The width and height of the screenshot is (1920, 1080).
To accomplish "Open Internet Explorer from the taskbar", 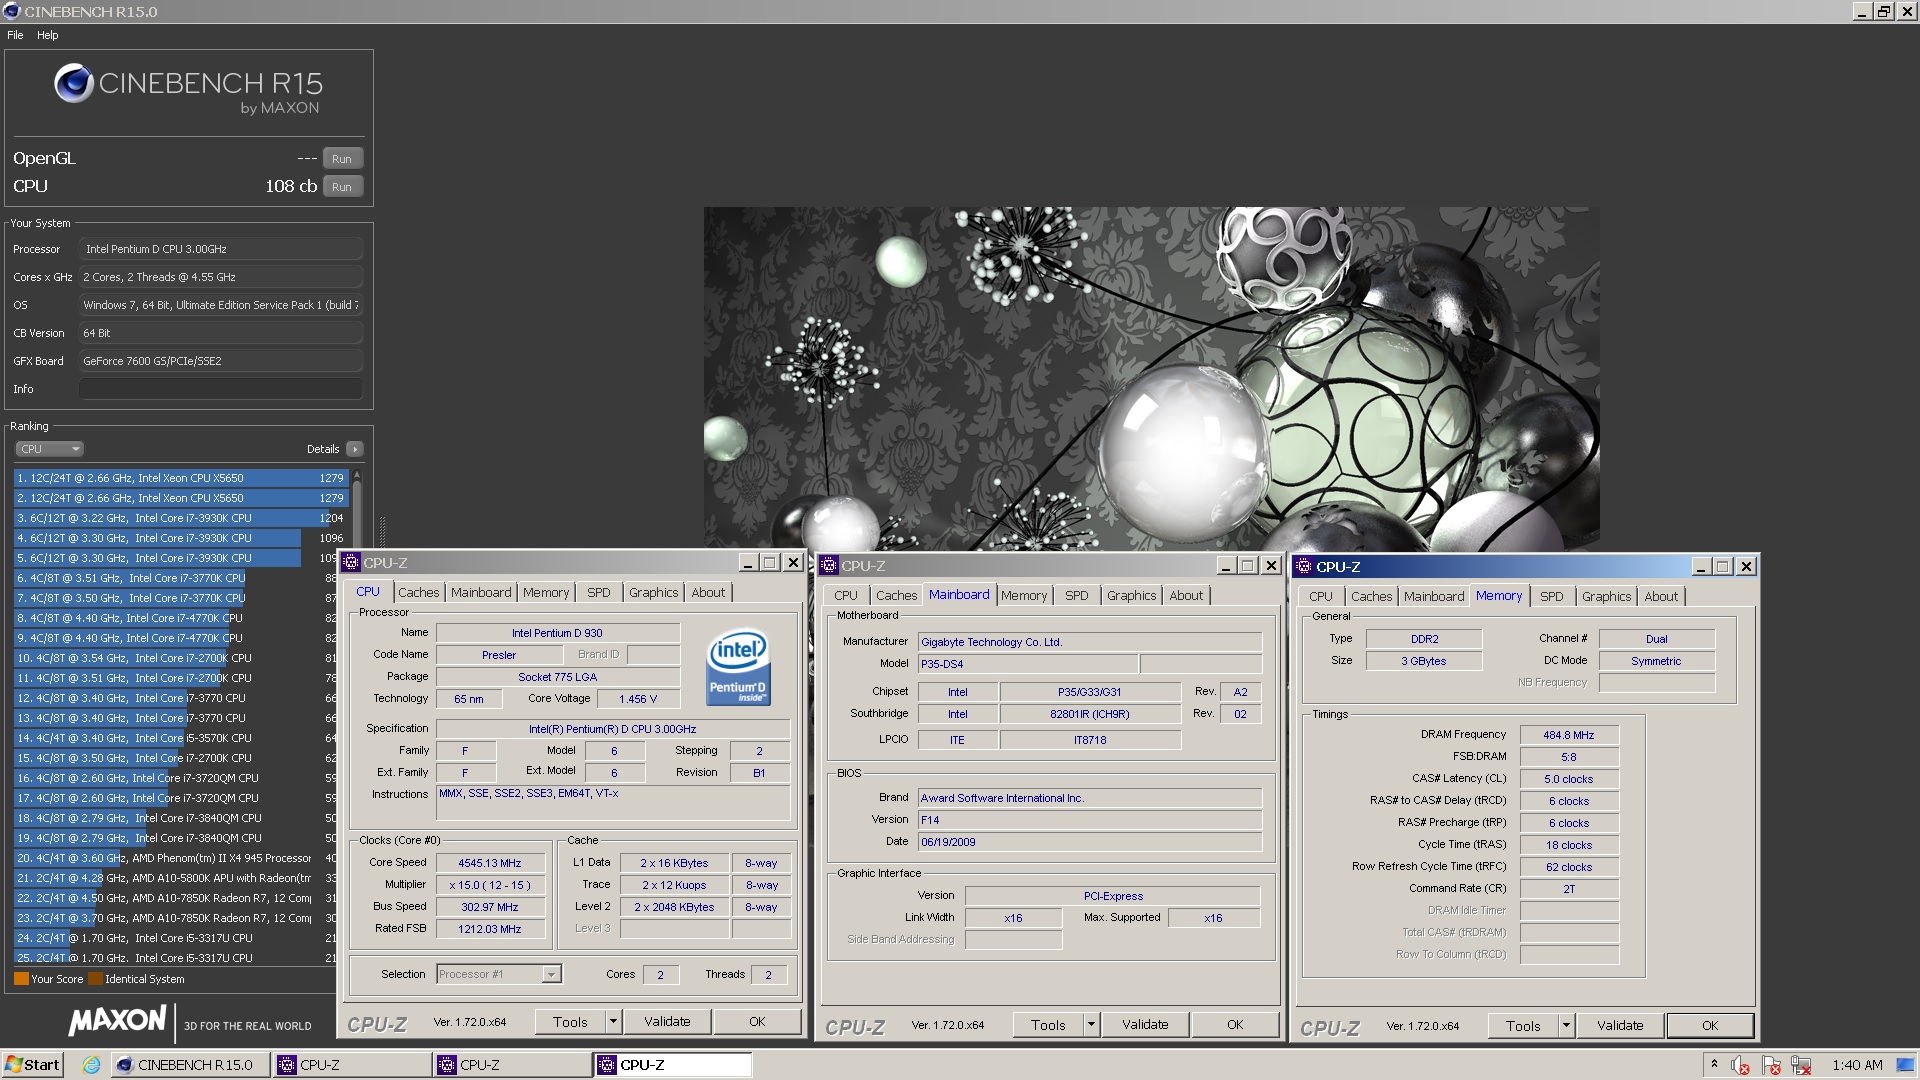I will [x=91, y=1065].
